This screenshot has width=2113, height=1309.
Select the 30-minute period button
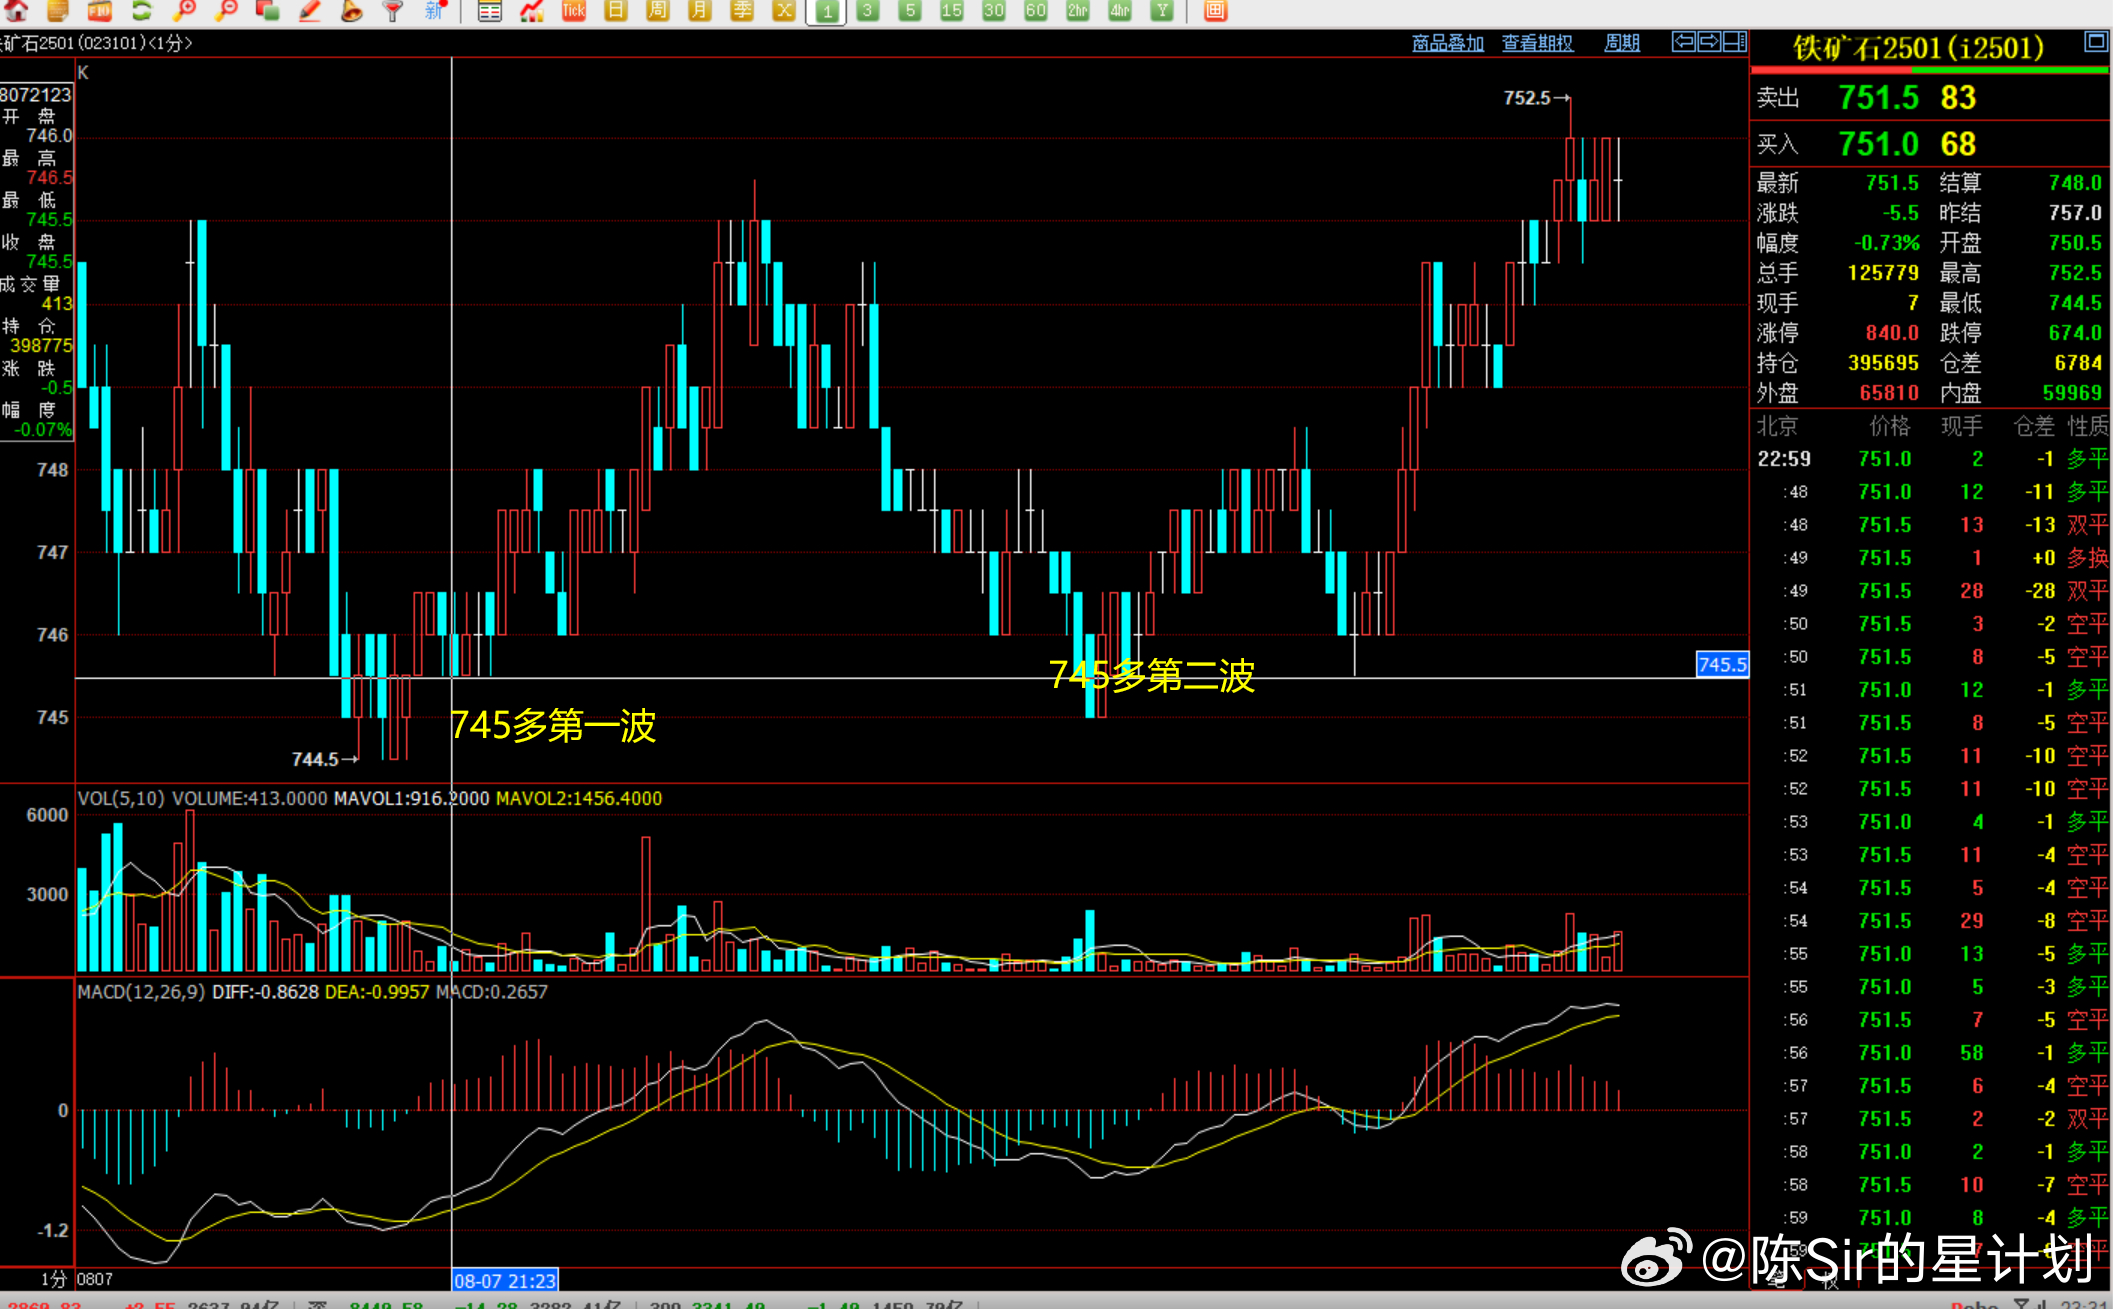[993, 11]
